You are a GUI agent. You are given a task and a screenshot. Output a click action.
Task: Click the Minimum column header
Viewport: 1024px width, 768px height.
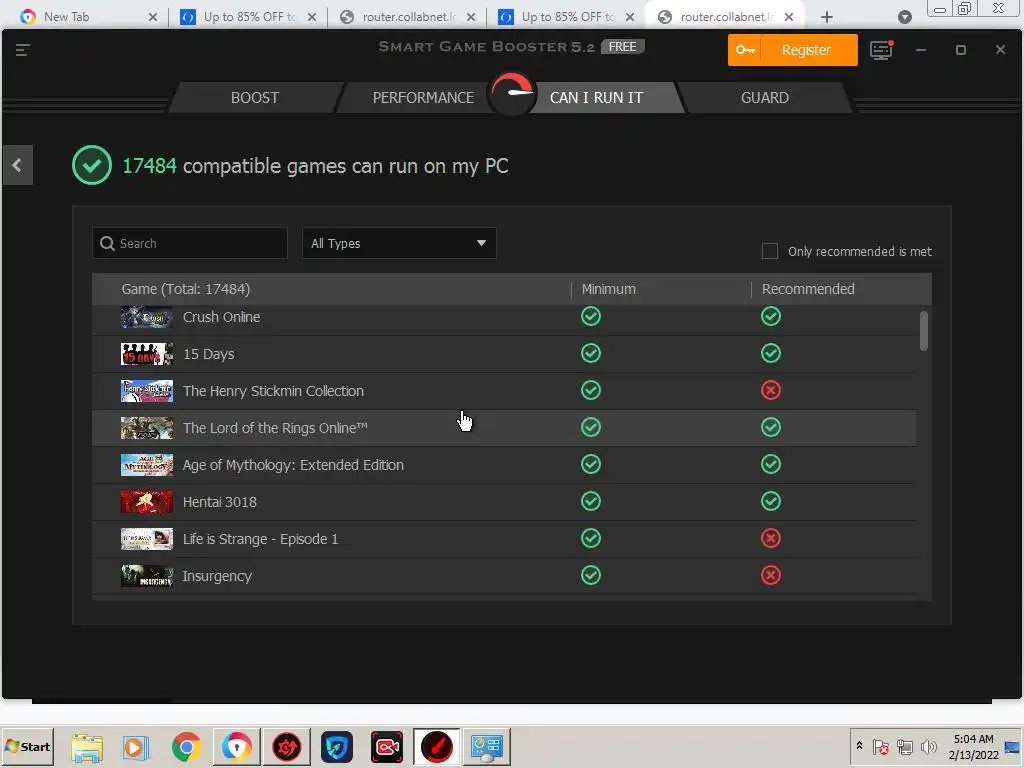(609, 289)
